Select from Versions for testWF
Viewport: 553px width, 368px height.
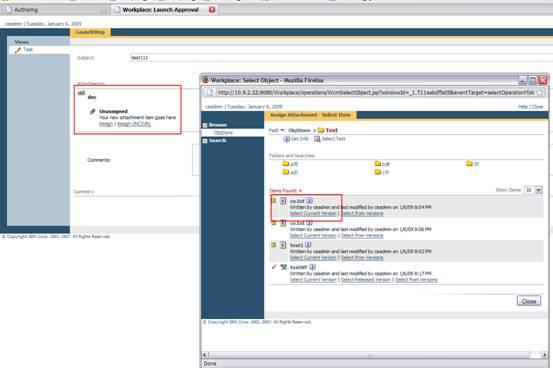pyautogui.click(x=416, y=280)
